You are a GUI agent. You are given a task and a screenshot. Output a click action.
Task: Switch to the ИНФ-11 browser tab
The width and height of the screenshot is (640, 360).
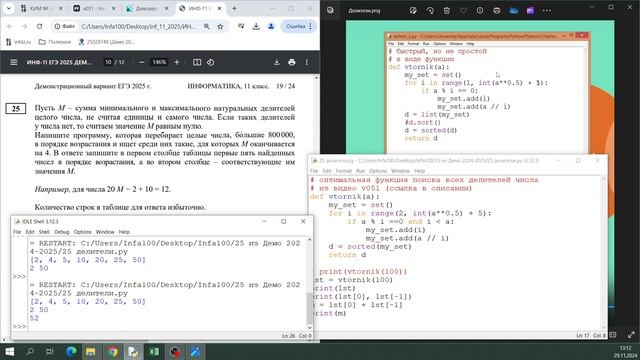coord(200,8)
